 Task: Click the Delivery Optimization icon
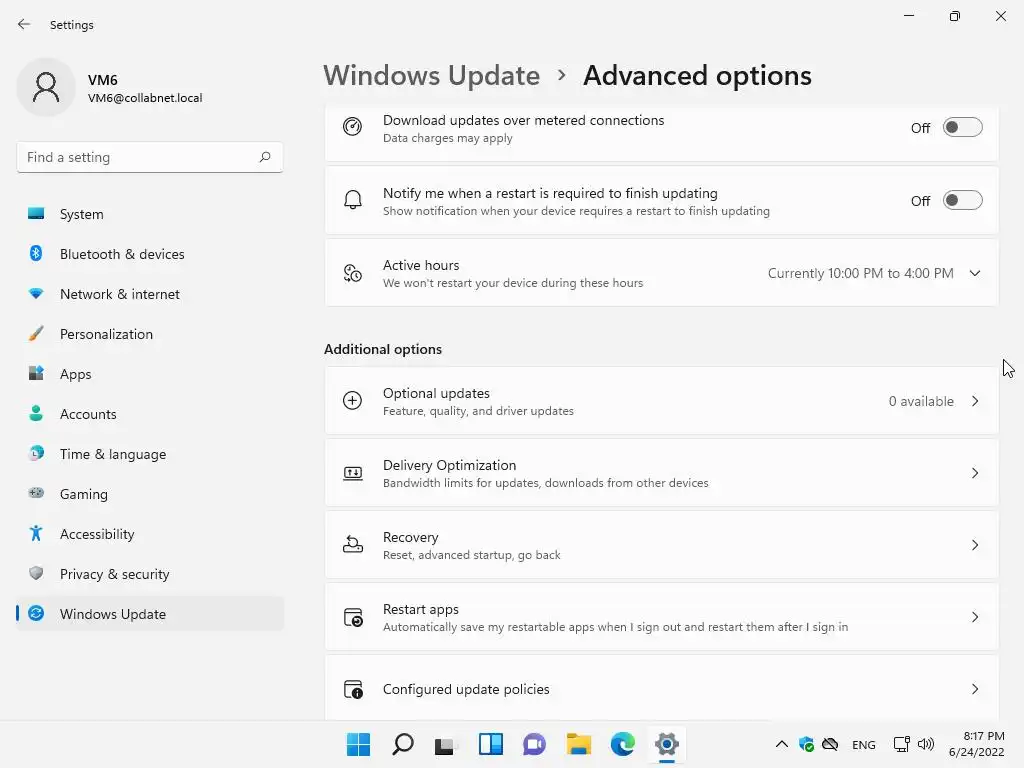tap(353, 473)
